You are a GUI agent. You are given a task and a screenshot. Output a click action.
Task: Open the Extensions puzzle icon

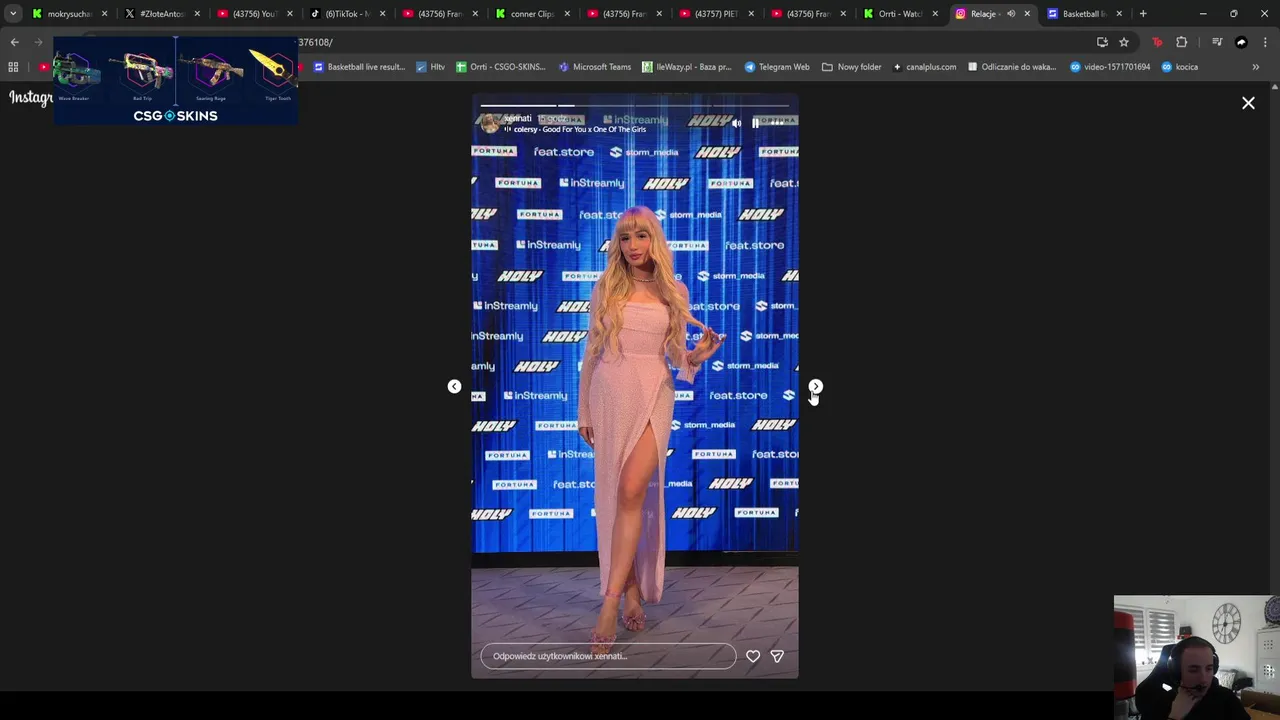point(1182,42)
